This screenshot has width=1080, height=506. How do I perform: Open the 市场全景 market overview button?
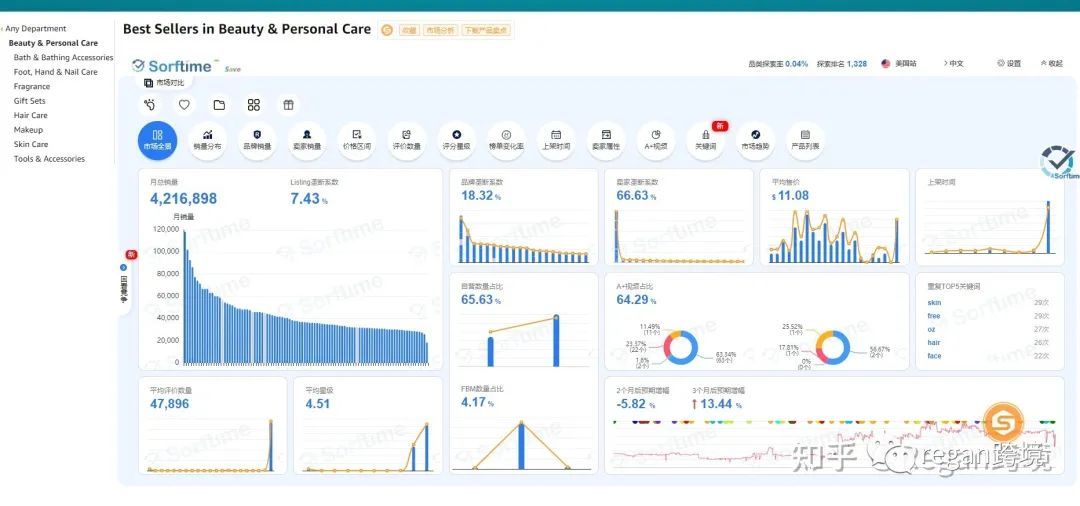[x=157, y=140]
